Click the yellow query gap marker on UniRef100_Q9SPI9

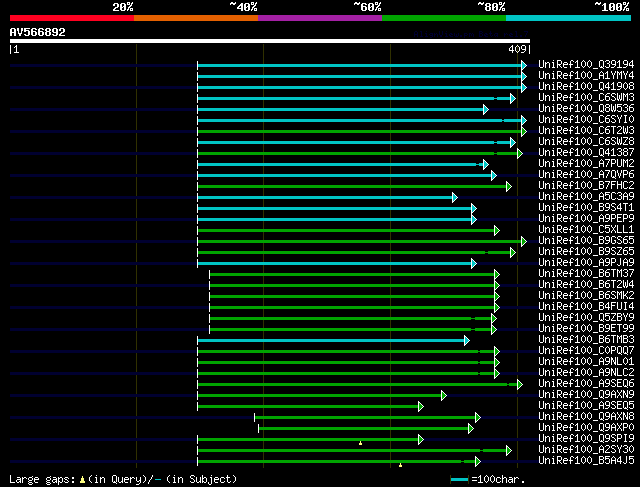(x=360, y=443)
